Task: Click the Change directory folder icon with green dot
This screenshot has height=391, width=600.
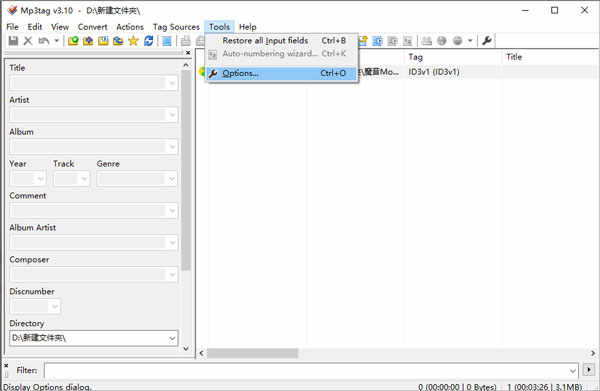Action: pos(73,41)
